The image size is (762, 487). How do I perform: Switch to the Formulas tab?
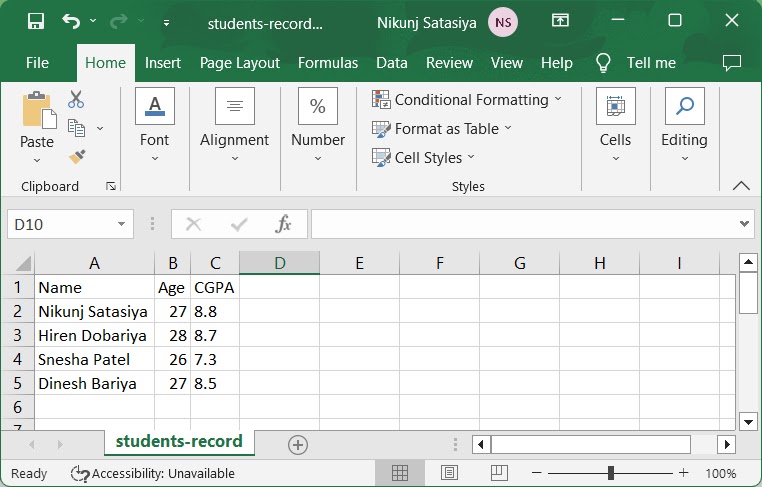pyautogui.click(x=327, y=62)
